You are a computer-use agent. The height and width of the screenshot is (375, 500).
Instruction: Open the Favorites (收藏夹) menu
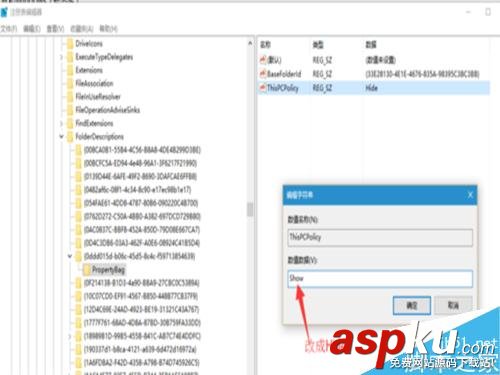click(82, 29)
